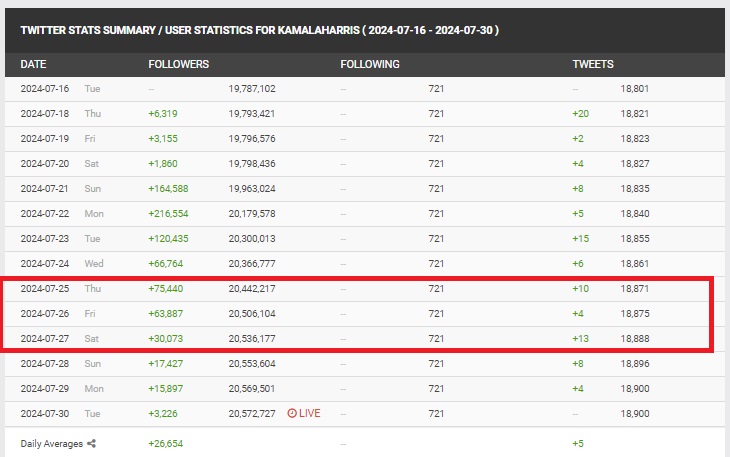Screen dimensions: 730x457
Task: Click follower total 20,442,217
Action: point(252,289)
